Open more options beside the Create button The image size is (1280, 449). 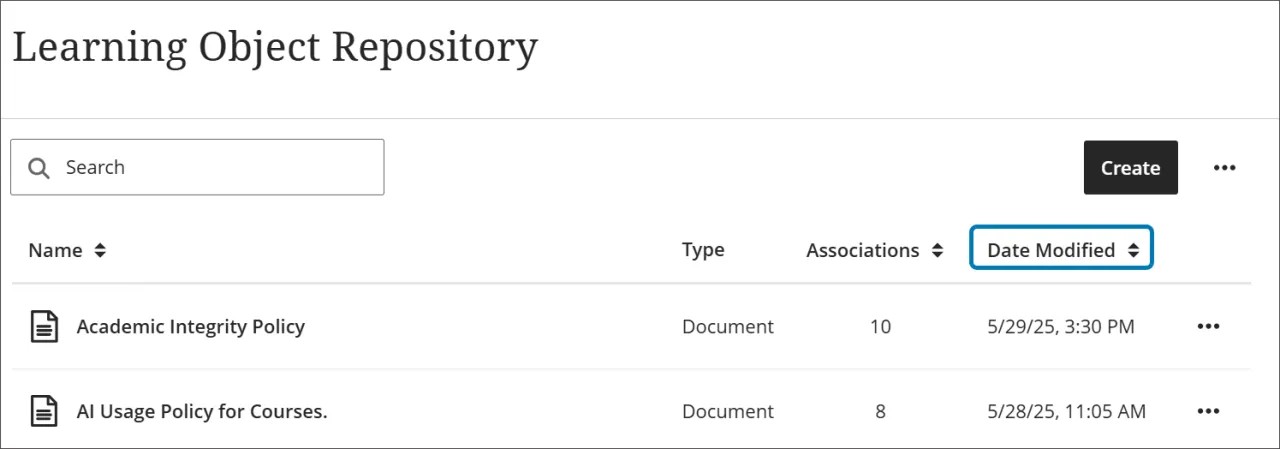(x=1224, y=168)
